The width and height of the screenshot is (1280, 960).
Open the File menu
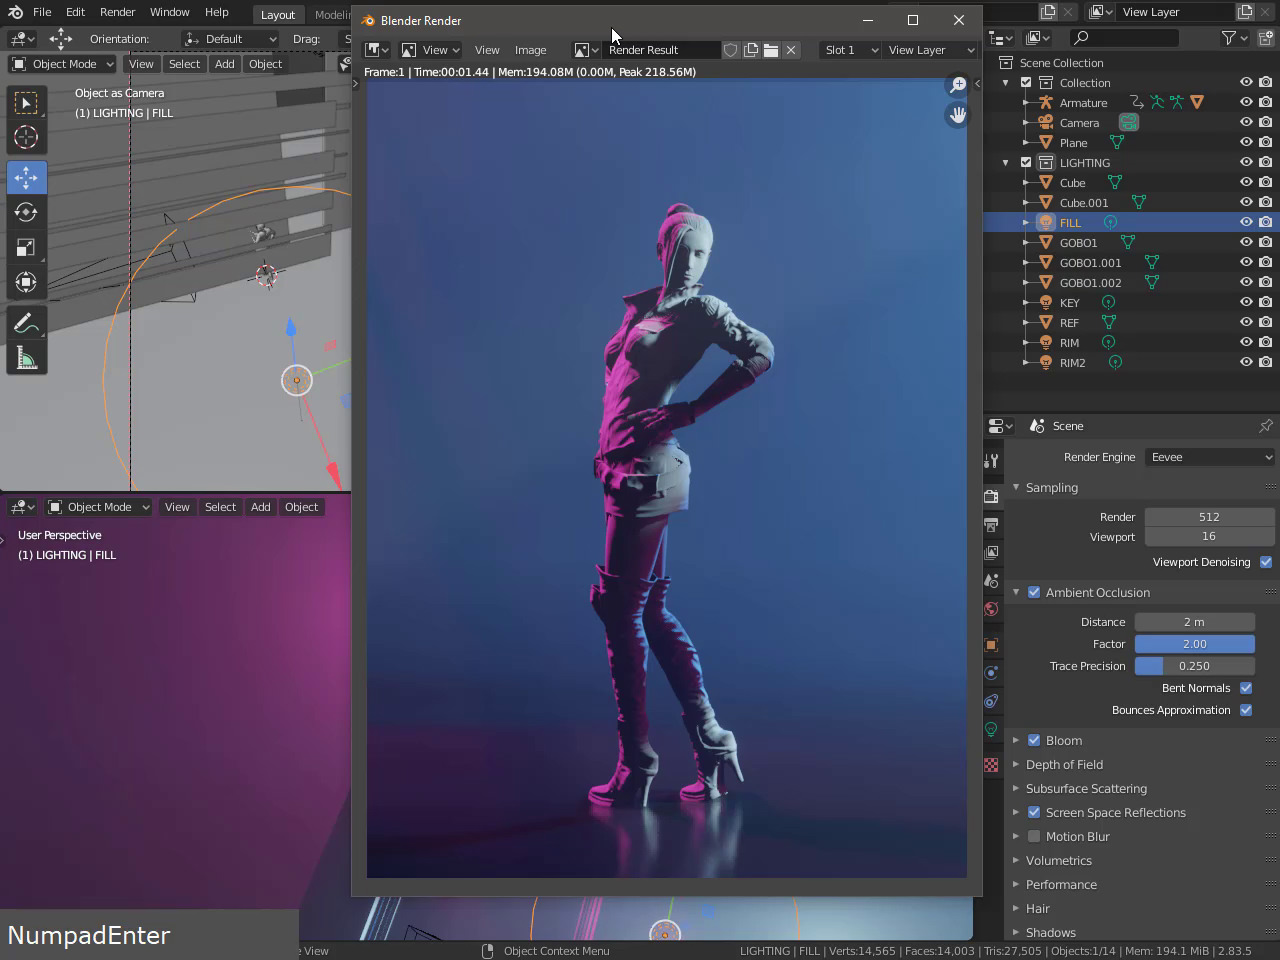point(42,12)
